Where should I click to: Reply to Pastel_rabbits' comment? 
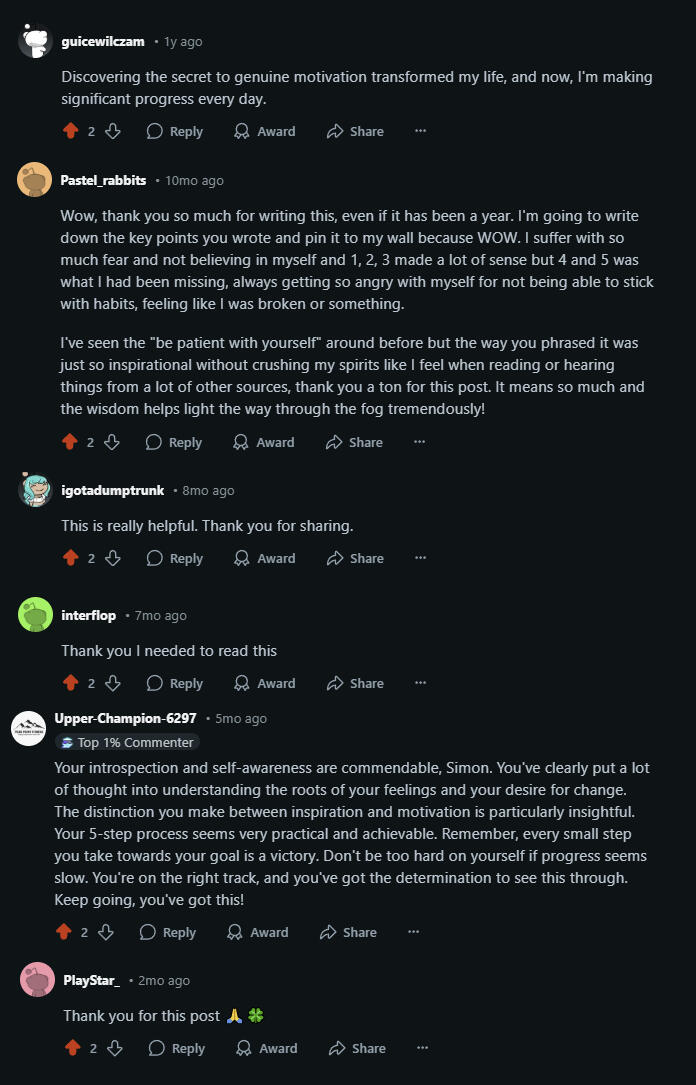pos(175,442)
